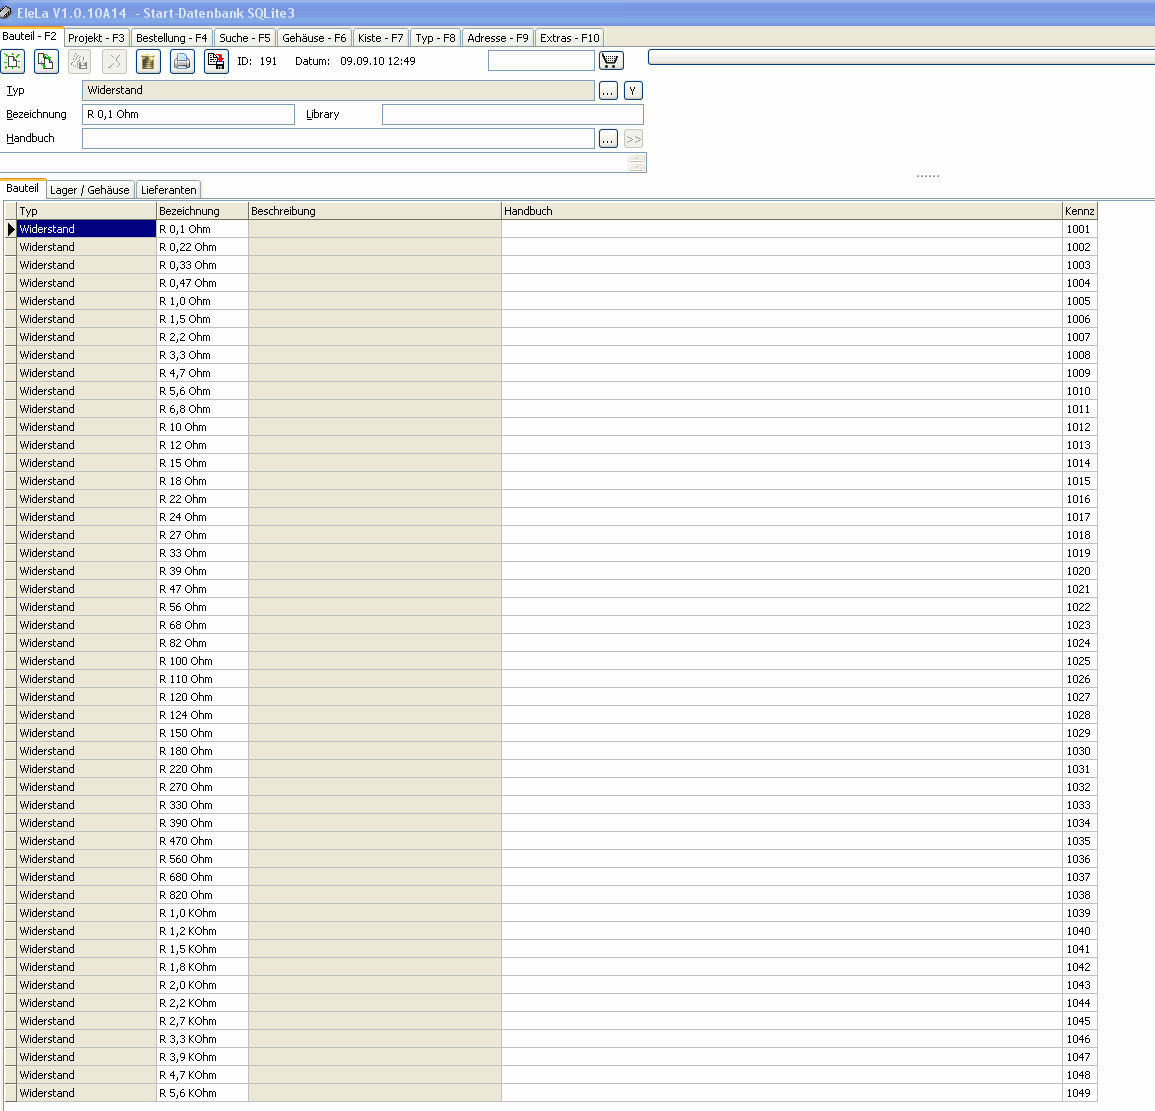Switch to the Lieferanten sub-tab
The image size is (1155, 1111).
click(169, 190)
